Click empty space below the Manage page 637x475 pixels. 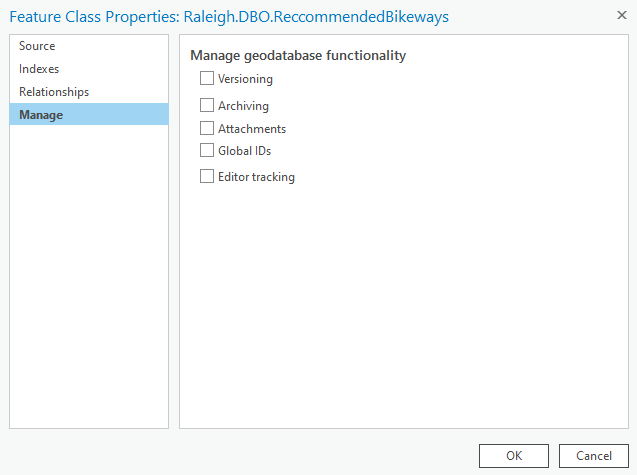(x=88, y=280)
